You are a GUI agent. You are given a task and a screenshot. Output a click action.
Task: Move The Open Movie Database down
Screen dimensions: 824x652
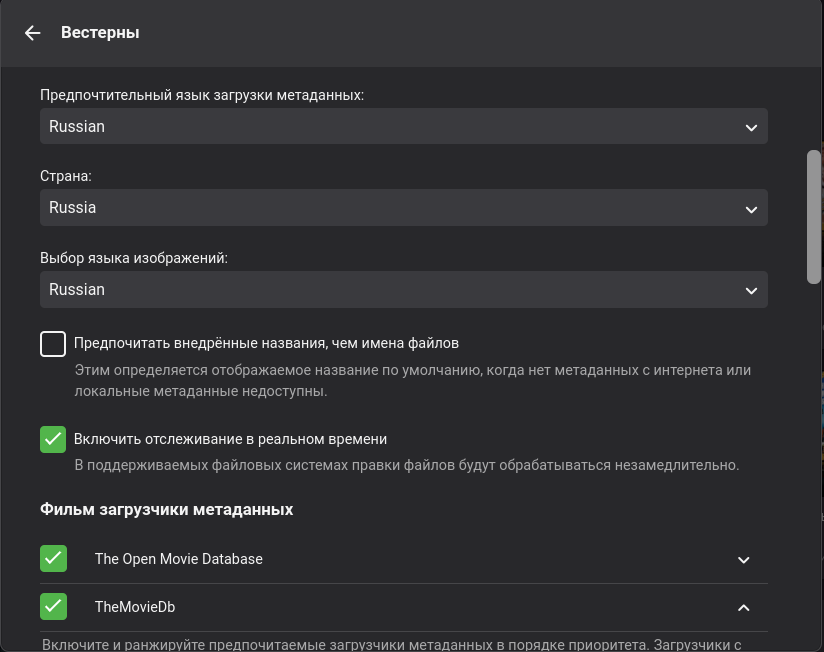tap(743, 560)
